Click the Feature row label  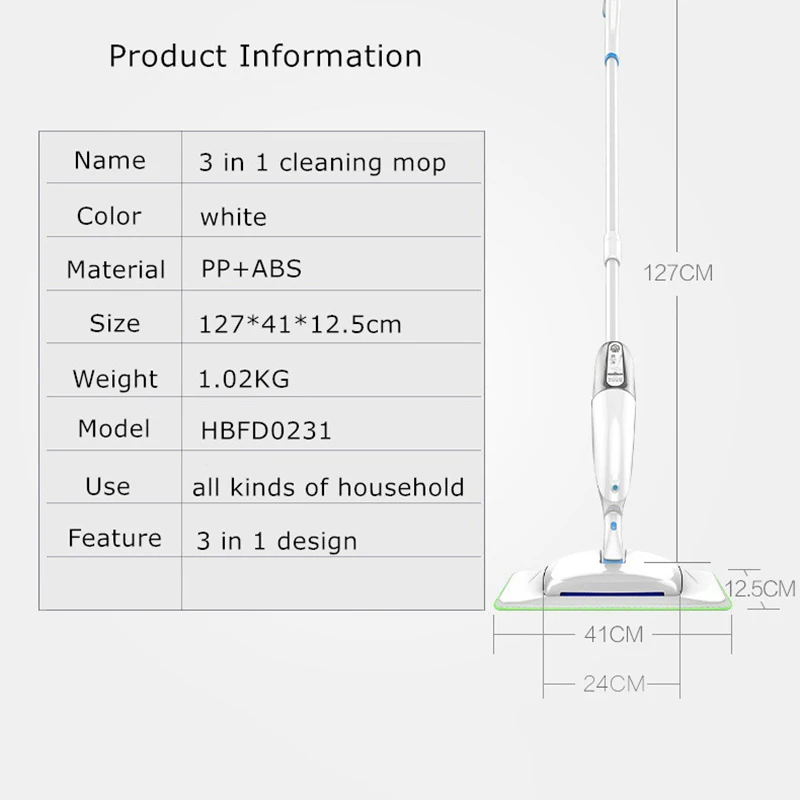[x=115, y=538]
